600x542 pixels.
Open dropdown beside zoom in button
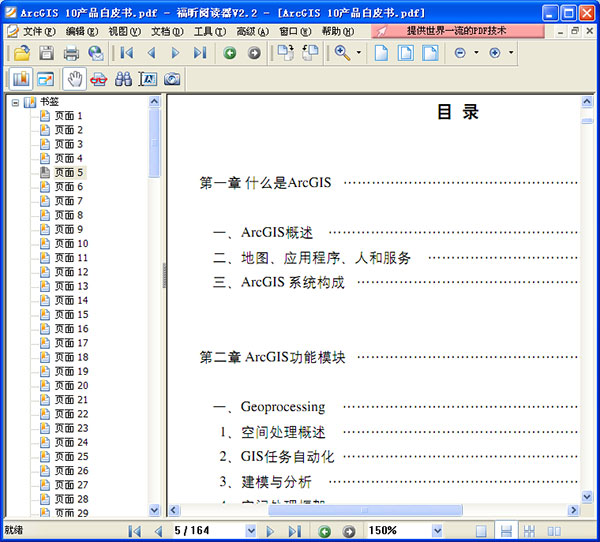pyautogui.click(x=511, y=52)
